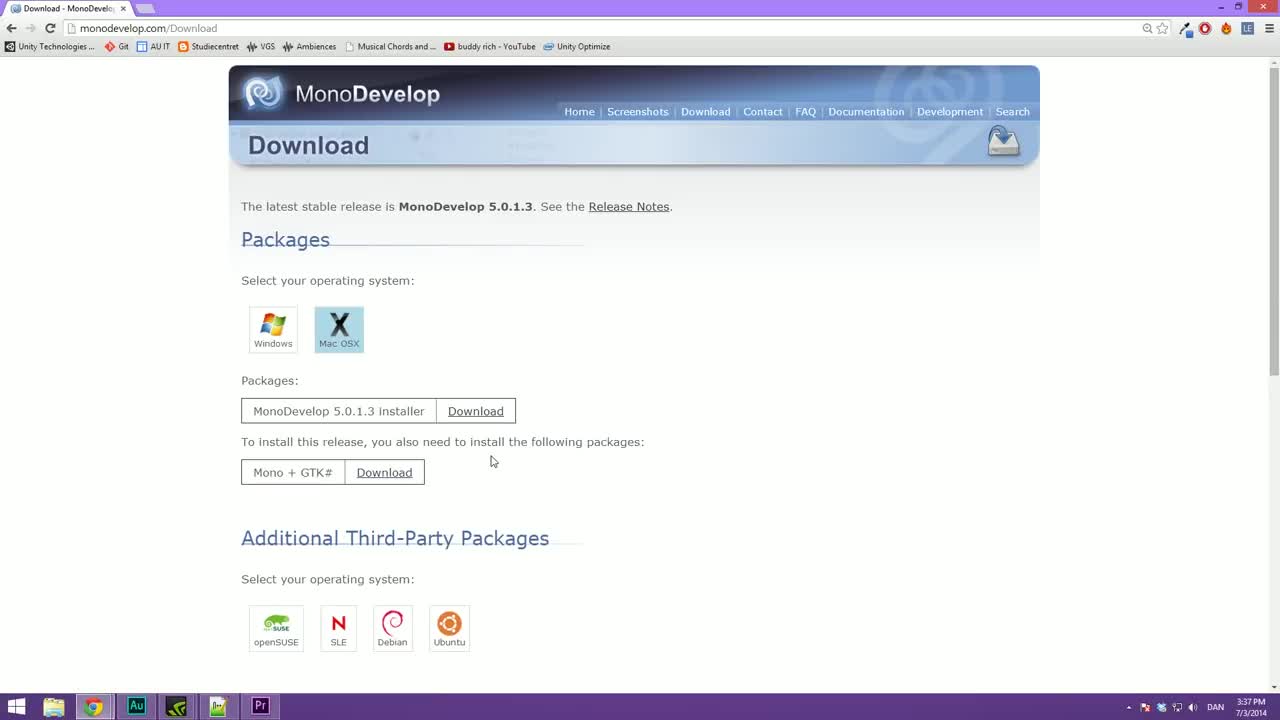The width and height of the screenshot is (1280, 720).
Task: Open the Home navigation item
Action: 579,112
